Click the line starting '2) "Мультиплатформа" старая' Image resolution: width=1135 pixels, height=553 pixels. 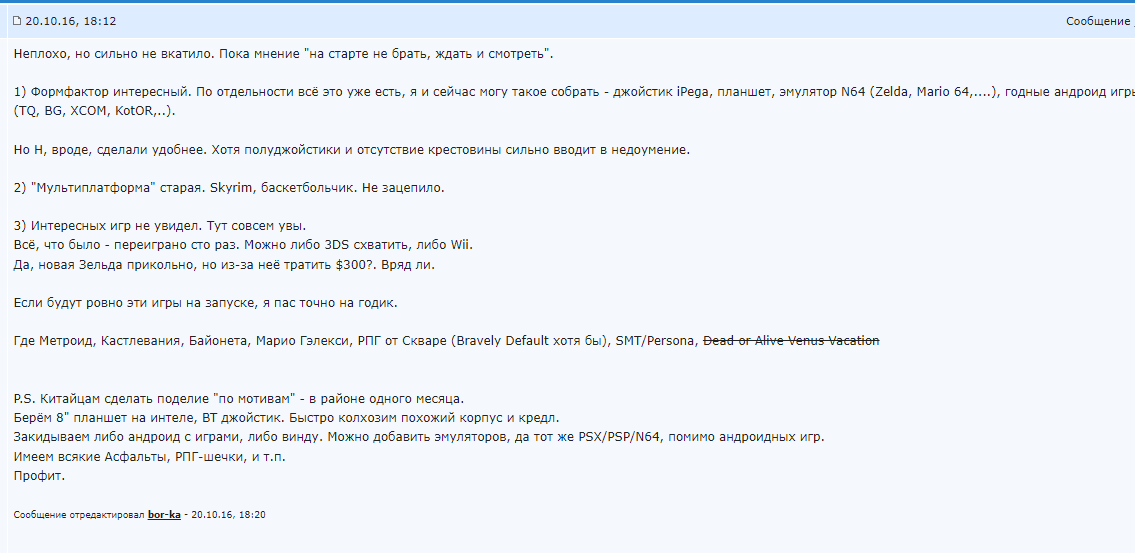229,188
